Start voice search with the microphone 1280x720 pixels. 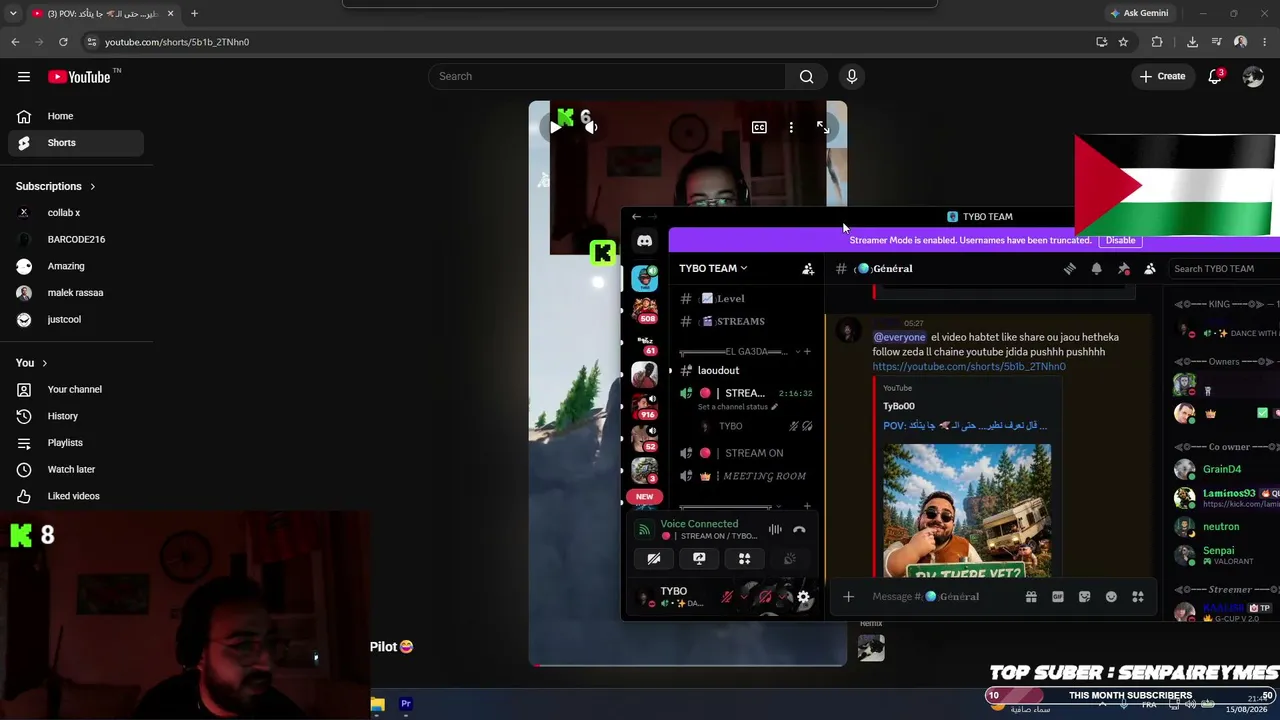click(852, 77)
